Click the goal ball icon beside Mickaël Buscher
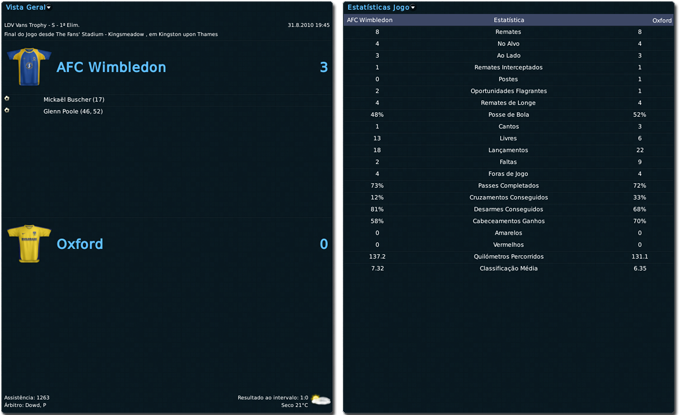The height and width of the screenshot is (415, 680). coord(7,99)
